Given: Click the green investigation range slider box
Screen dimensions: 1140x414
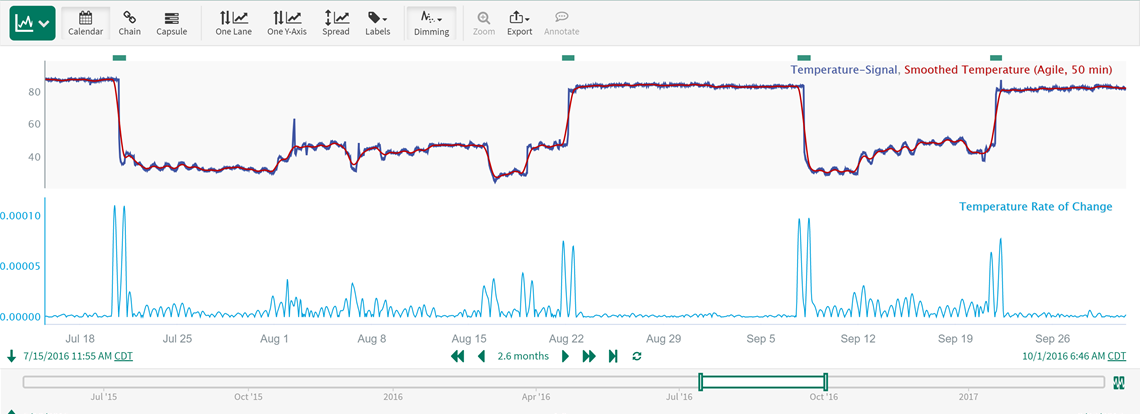Looking at the screenshot, I should [x=763, y=381].
